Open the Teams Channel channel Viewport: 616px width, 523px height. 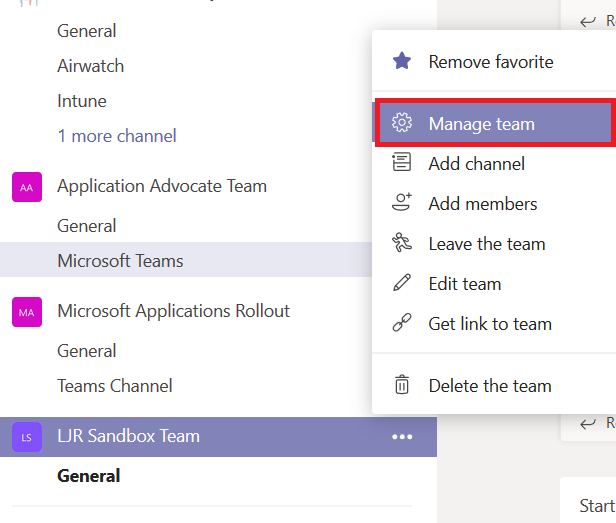coord(115,385)
